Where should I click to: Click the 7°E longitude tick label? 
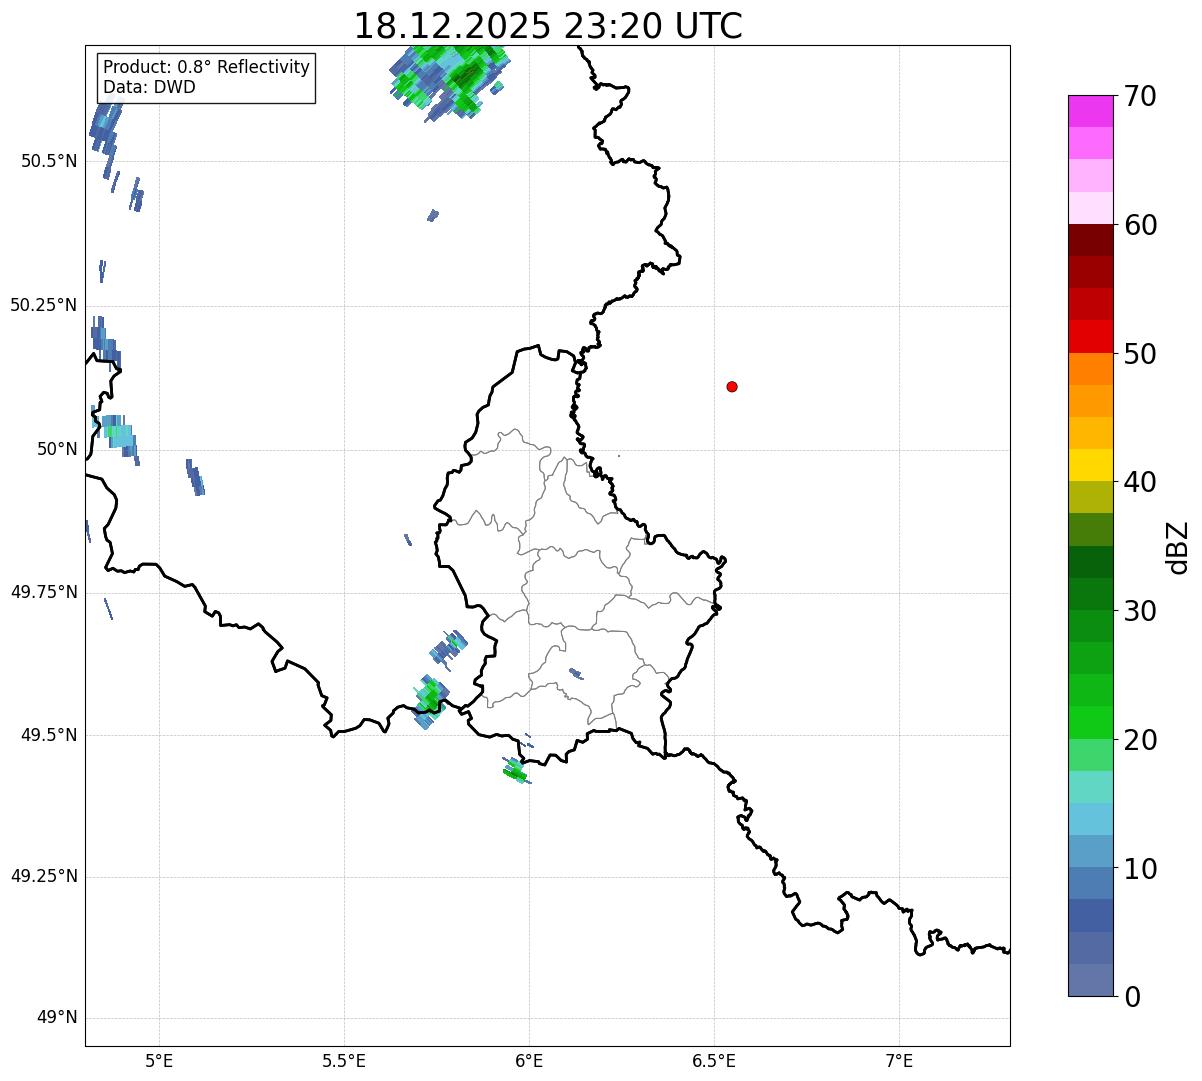[x=899, y=1061]
